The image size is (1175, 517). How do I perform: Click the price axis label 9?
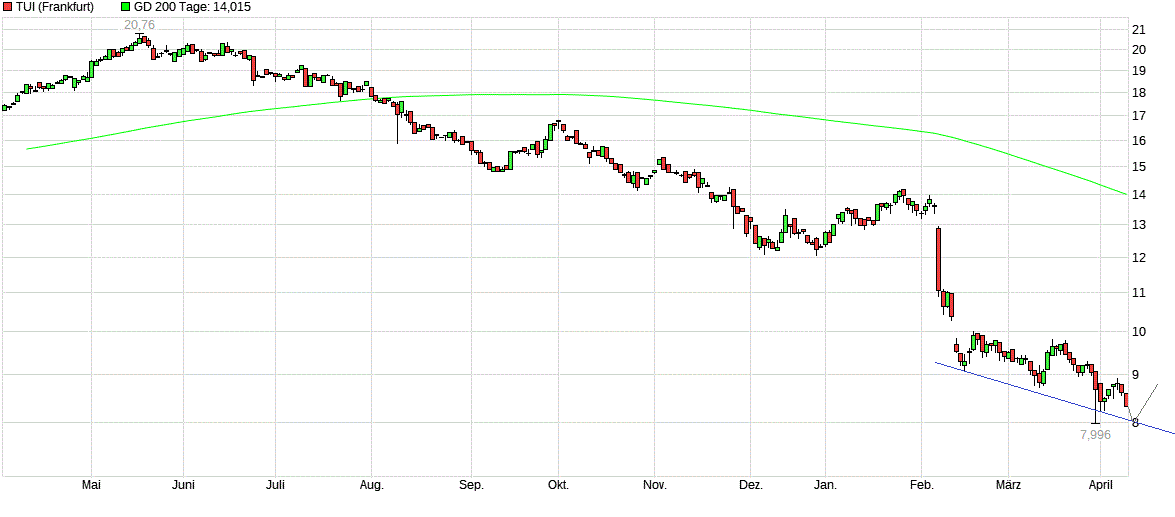coord(1135,375)
